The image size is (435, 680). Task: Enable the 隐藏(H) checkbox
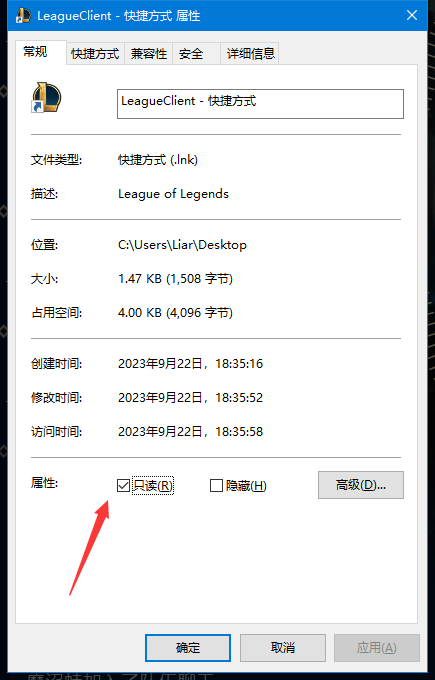(x=216, y=485)
